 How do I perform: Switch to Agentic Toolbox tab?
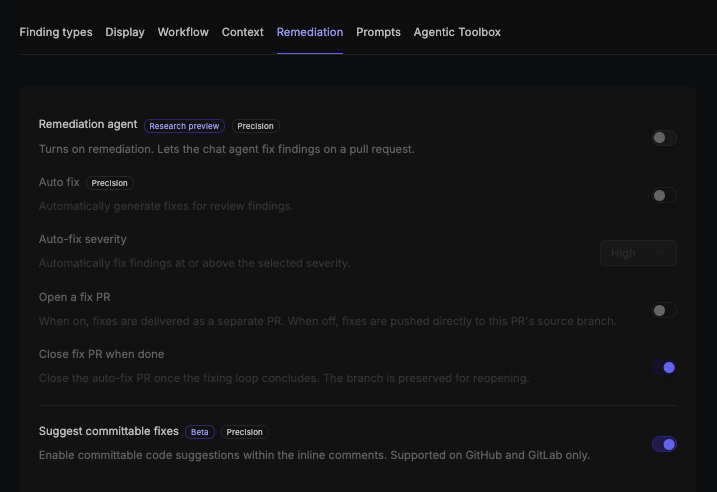click(457, 32)
